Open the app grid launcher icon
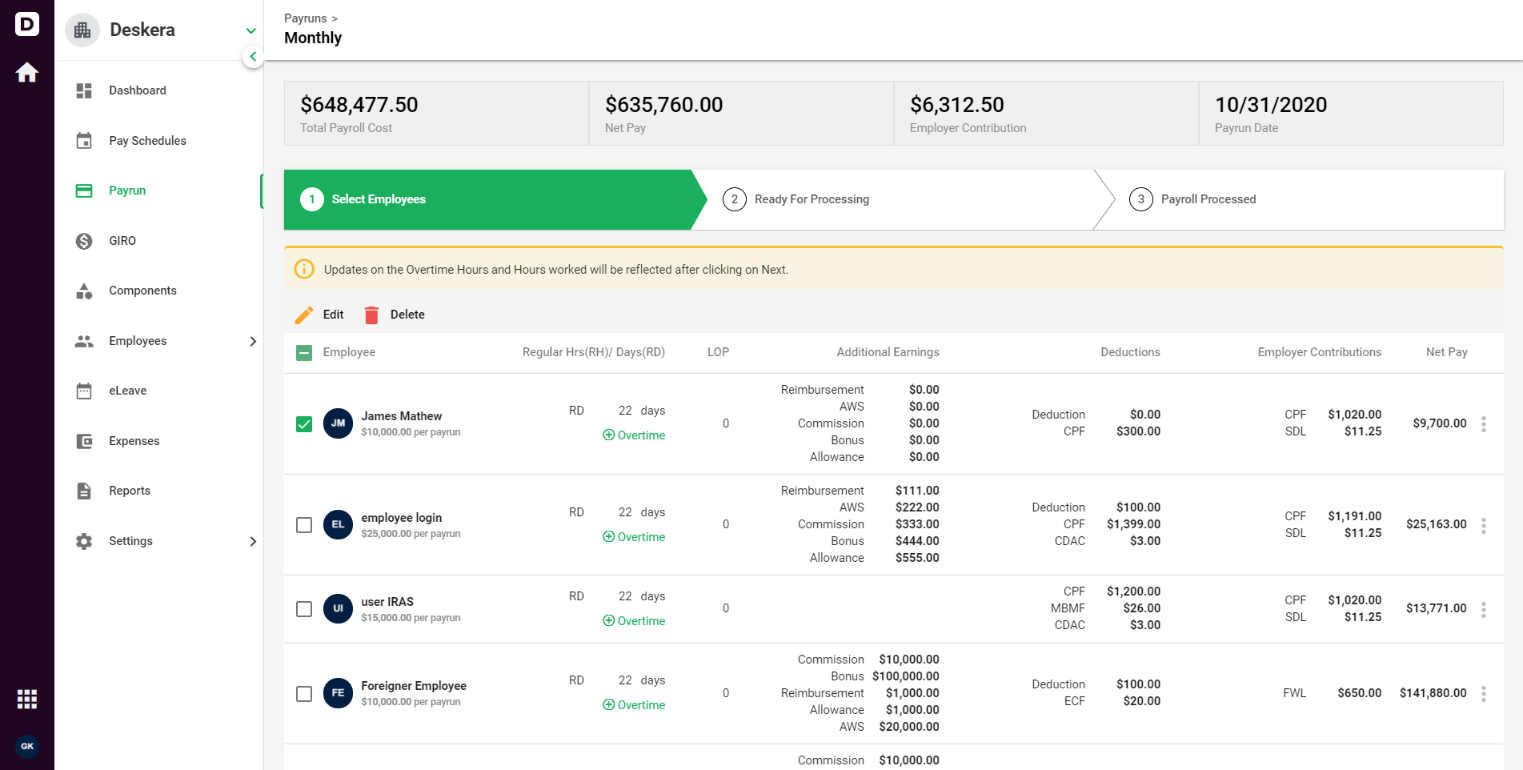 [27, 699]
